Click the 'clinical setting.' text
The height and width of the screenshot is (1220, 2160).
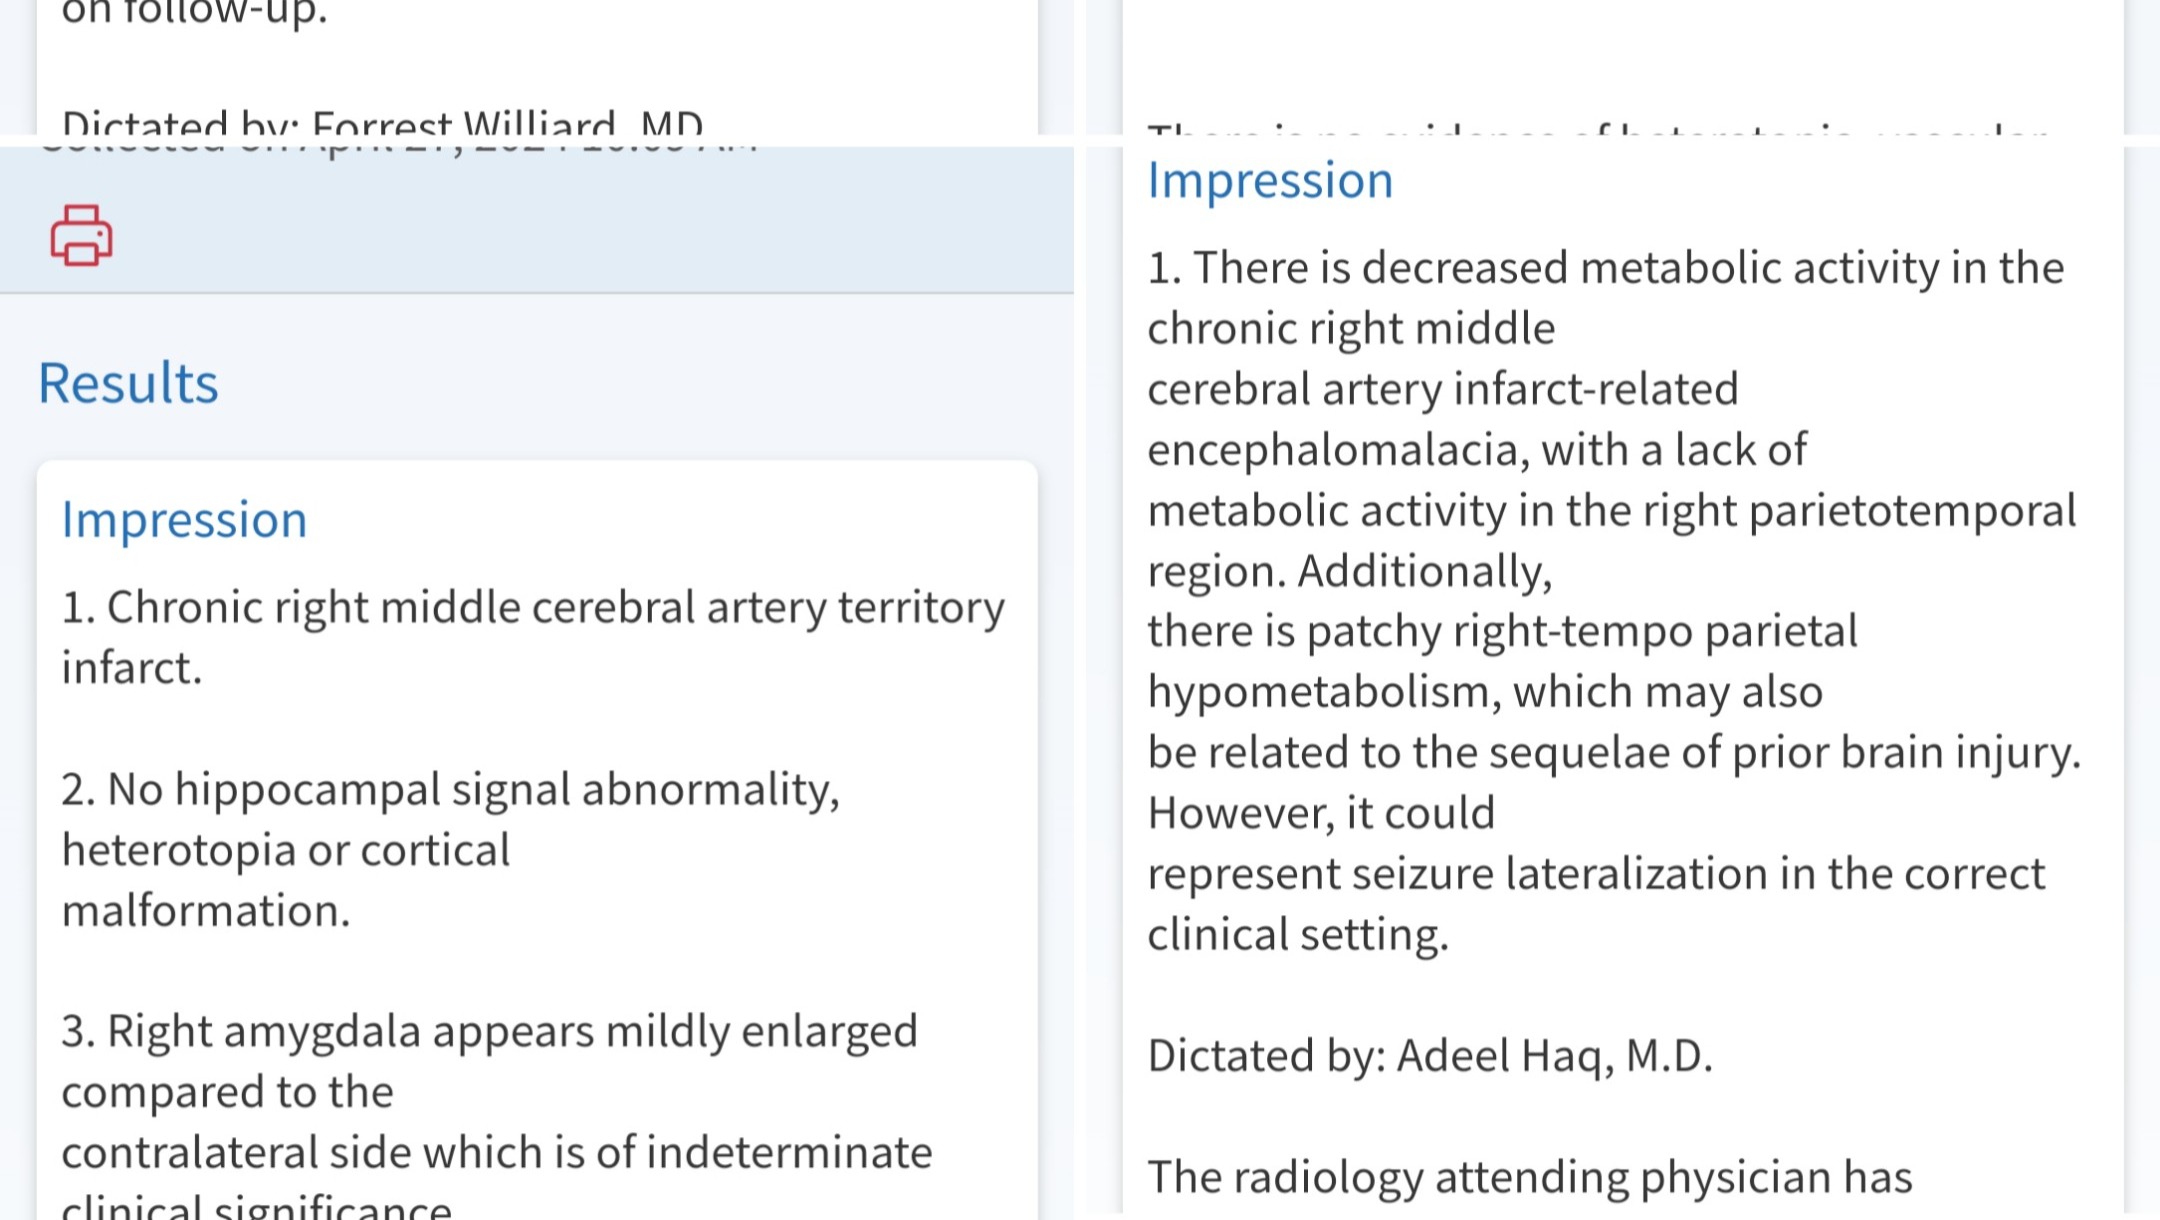[1298, 935]
